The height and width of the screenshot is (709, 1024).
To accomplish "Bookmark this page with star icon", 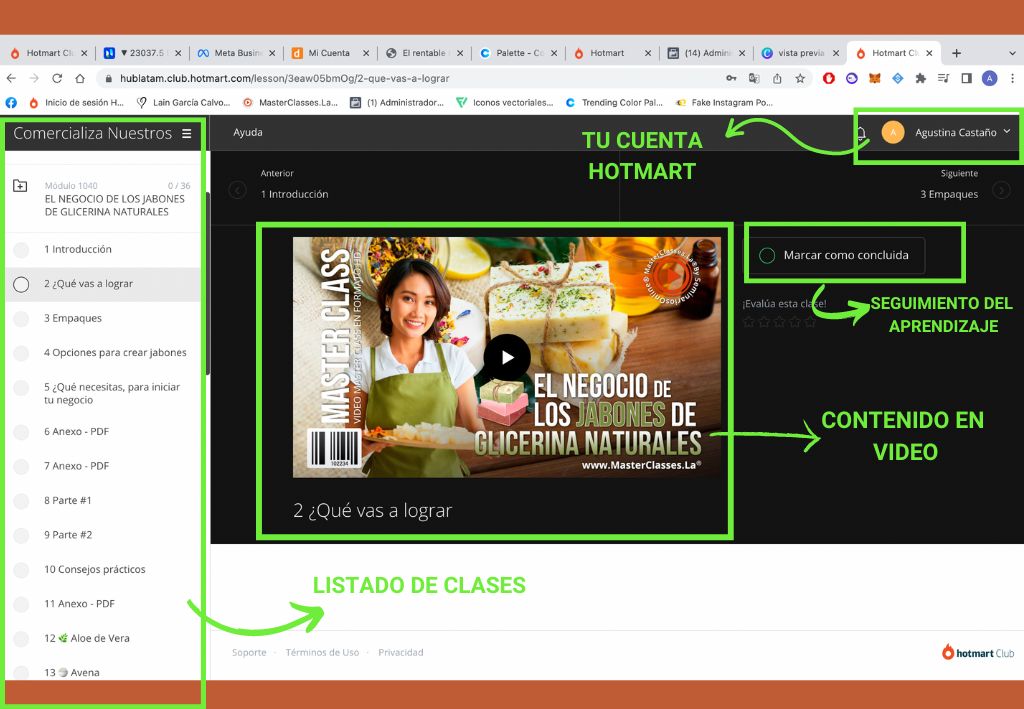I will click(x=800, y=78).
